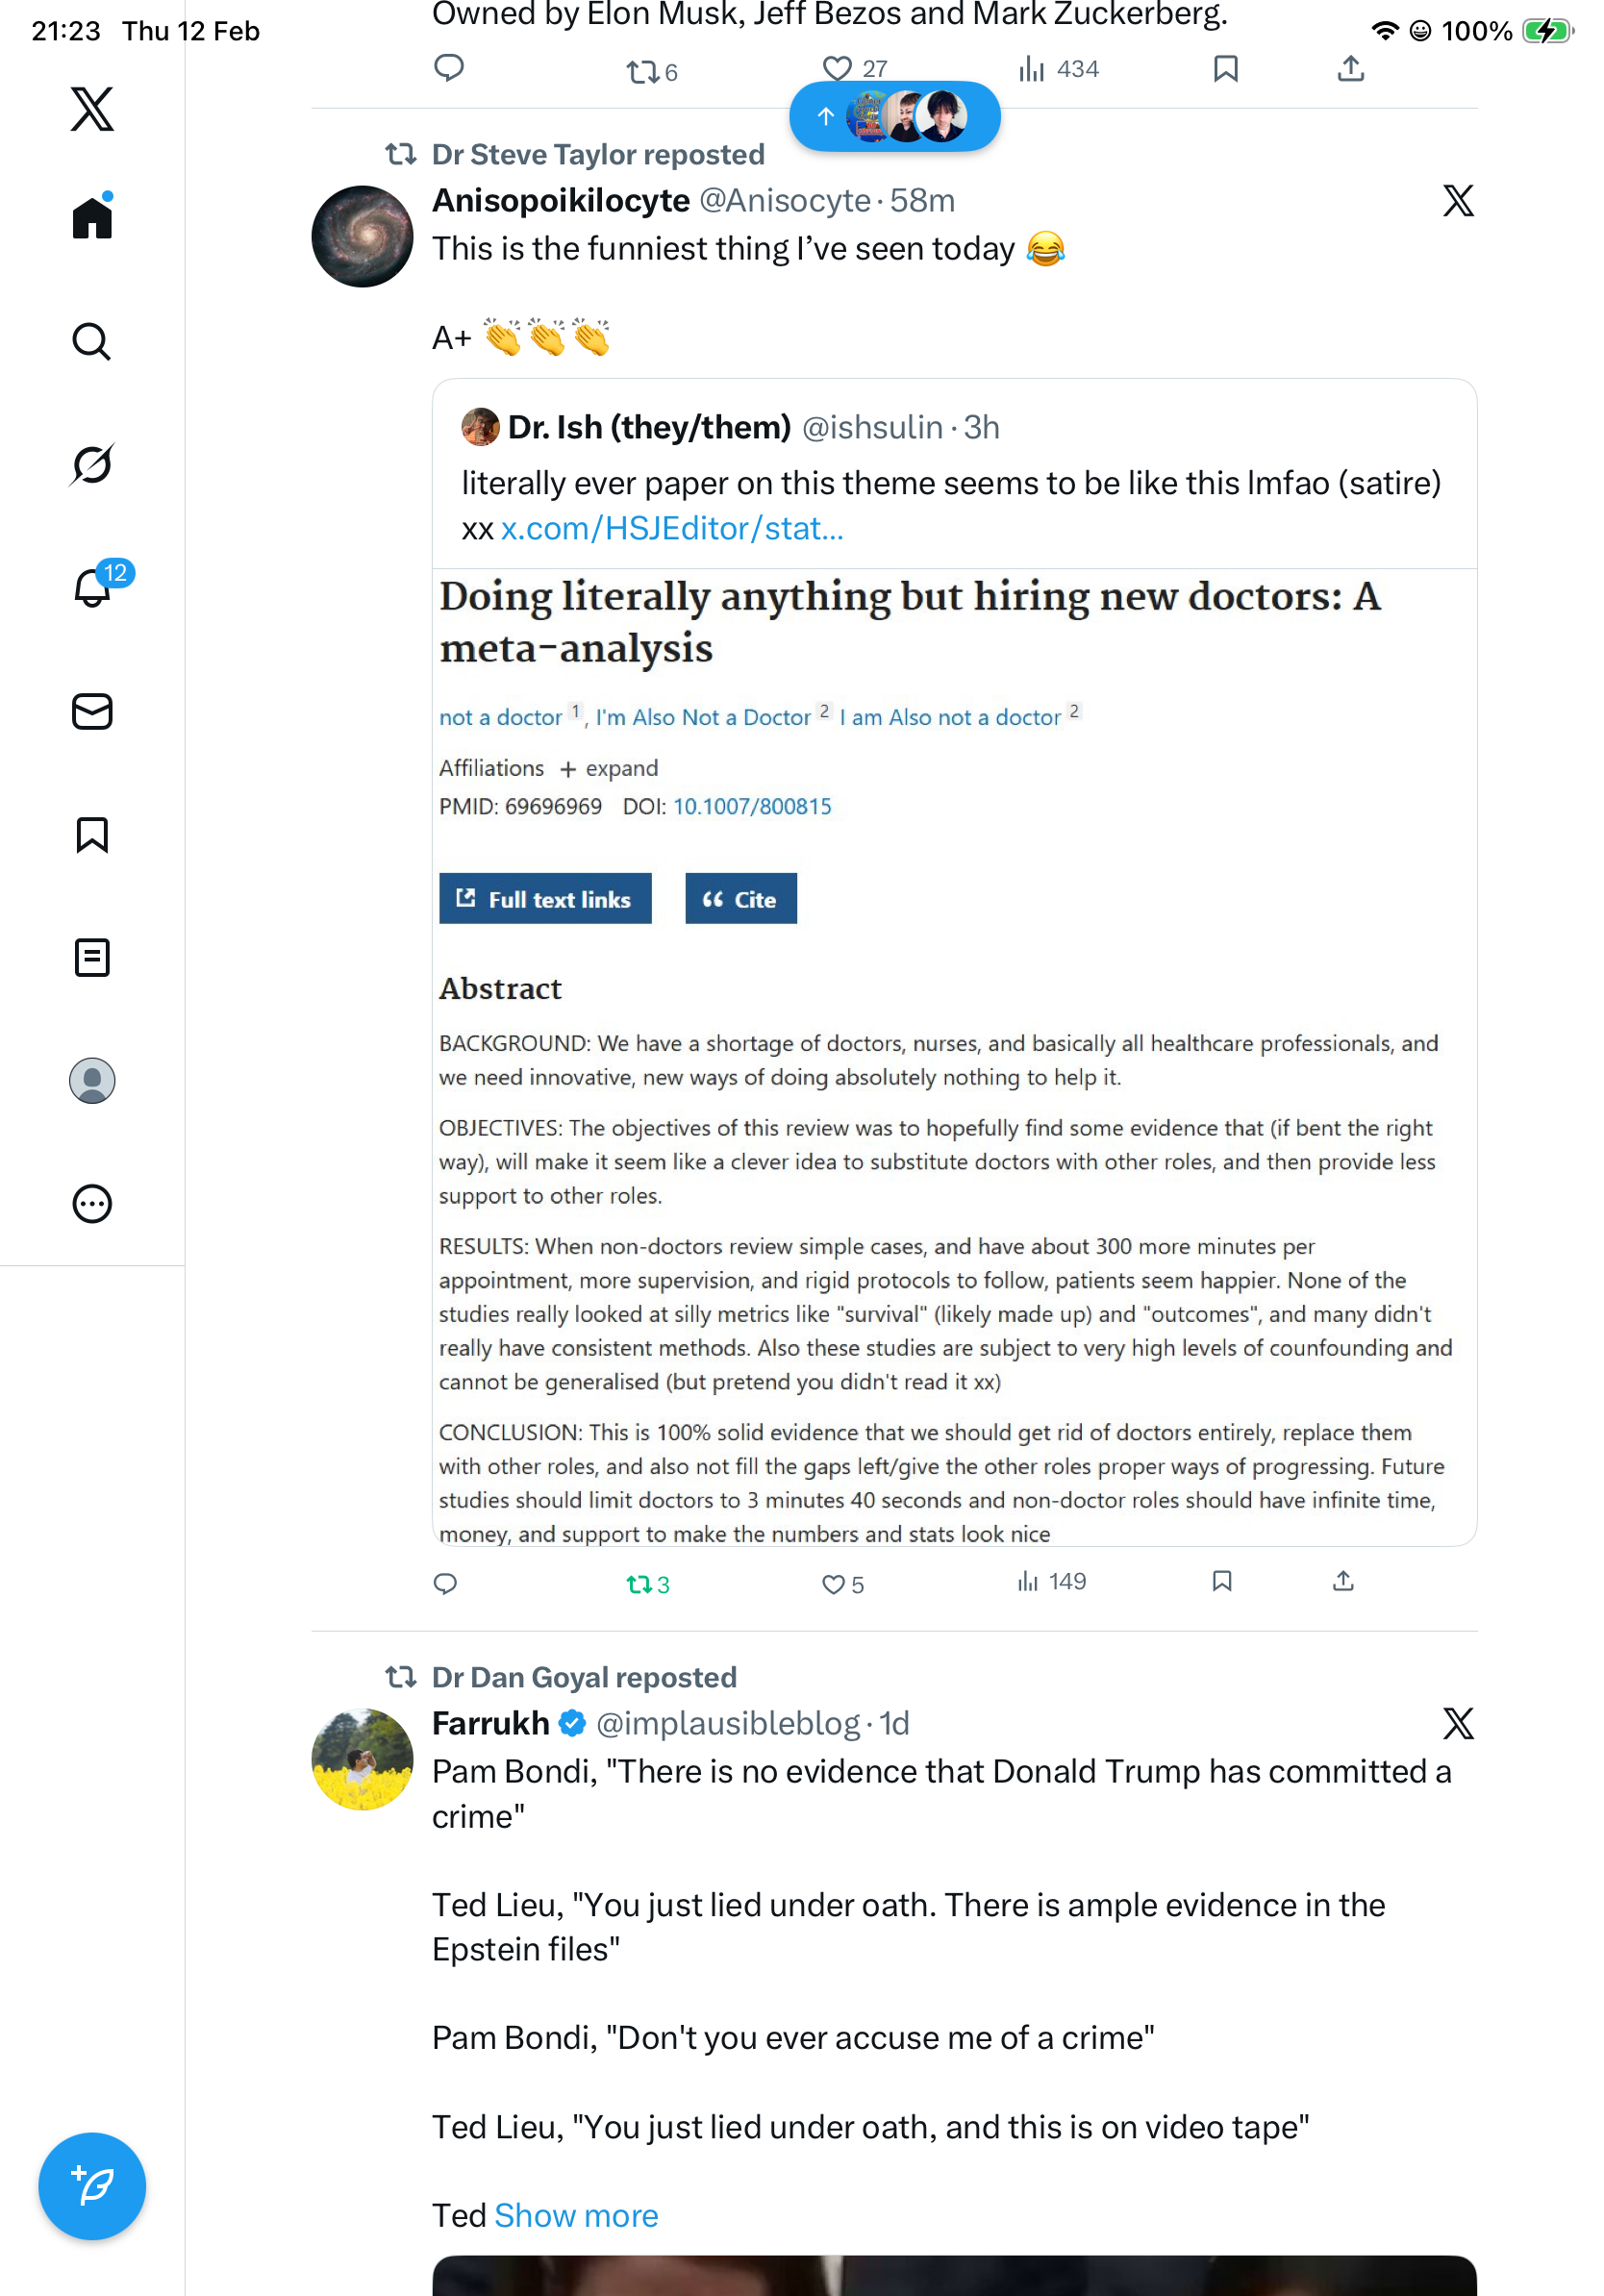Bookmark the Anisopoikilocyte post

(x=1221, y=1581)
